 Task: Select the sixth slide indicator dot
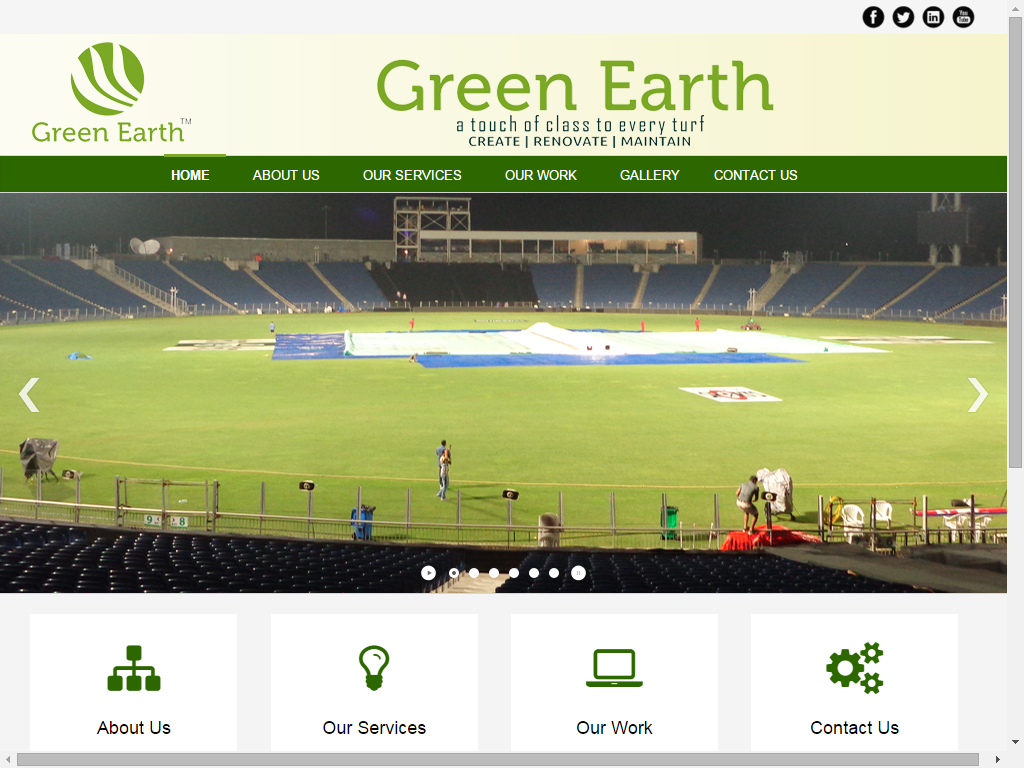pos(554,573)
